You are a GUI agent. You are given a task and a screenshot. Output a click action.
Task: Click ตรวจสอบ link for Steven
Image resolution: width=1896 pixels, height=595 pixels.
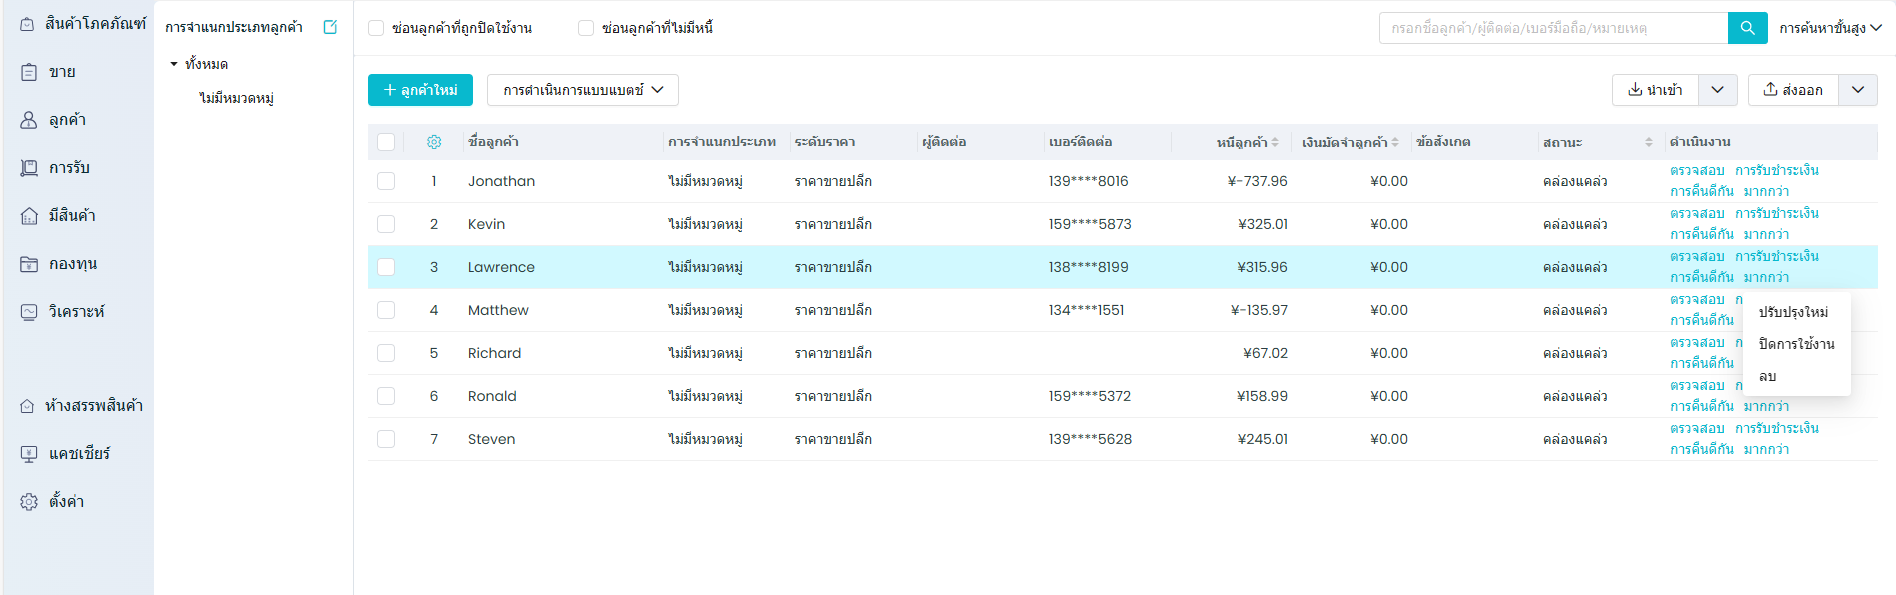[x=1697, y=428]
